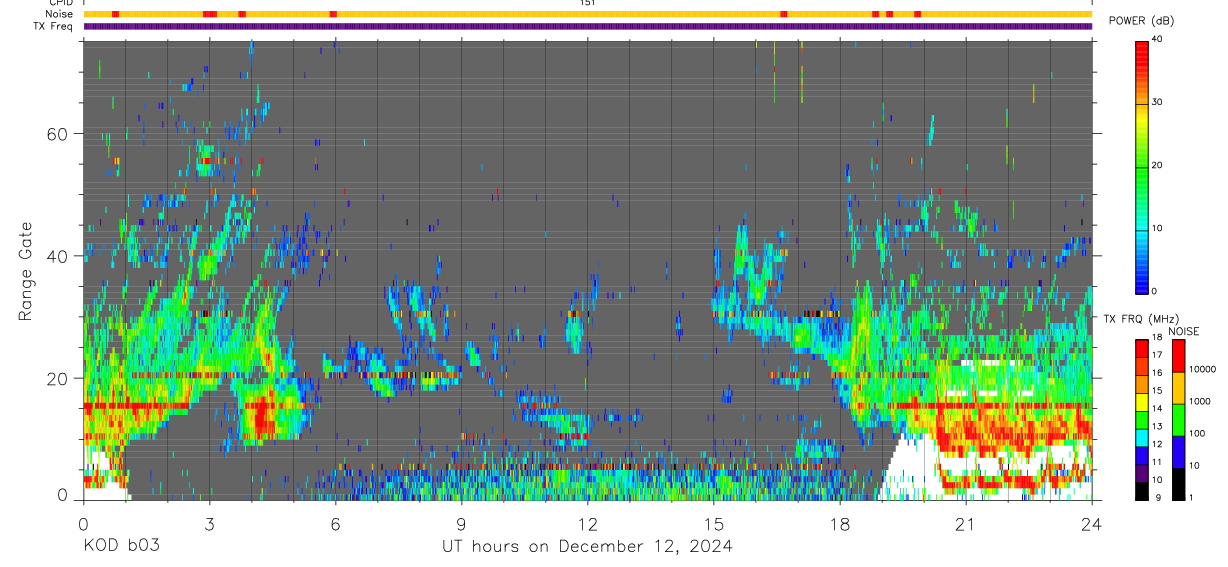
Task: Click the yellow Noise strip above the plot
Action: (587, 14)
